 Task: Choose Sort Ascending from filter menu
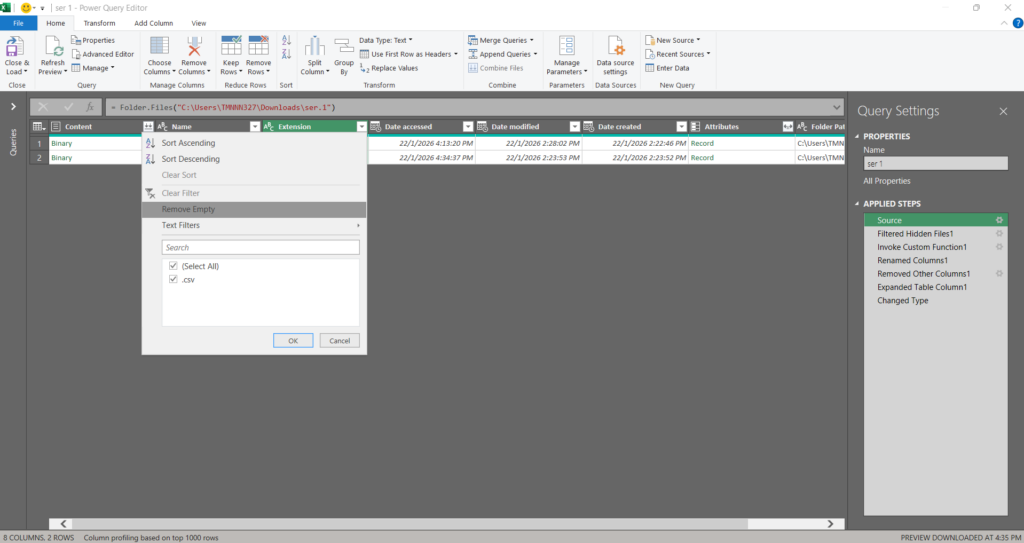[x=188, y=143]
